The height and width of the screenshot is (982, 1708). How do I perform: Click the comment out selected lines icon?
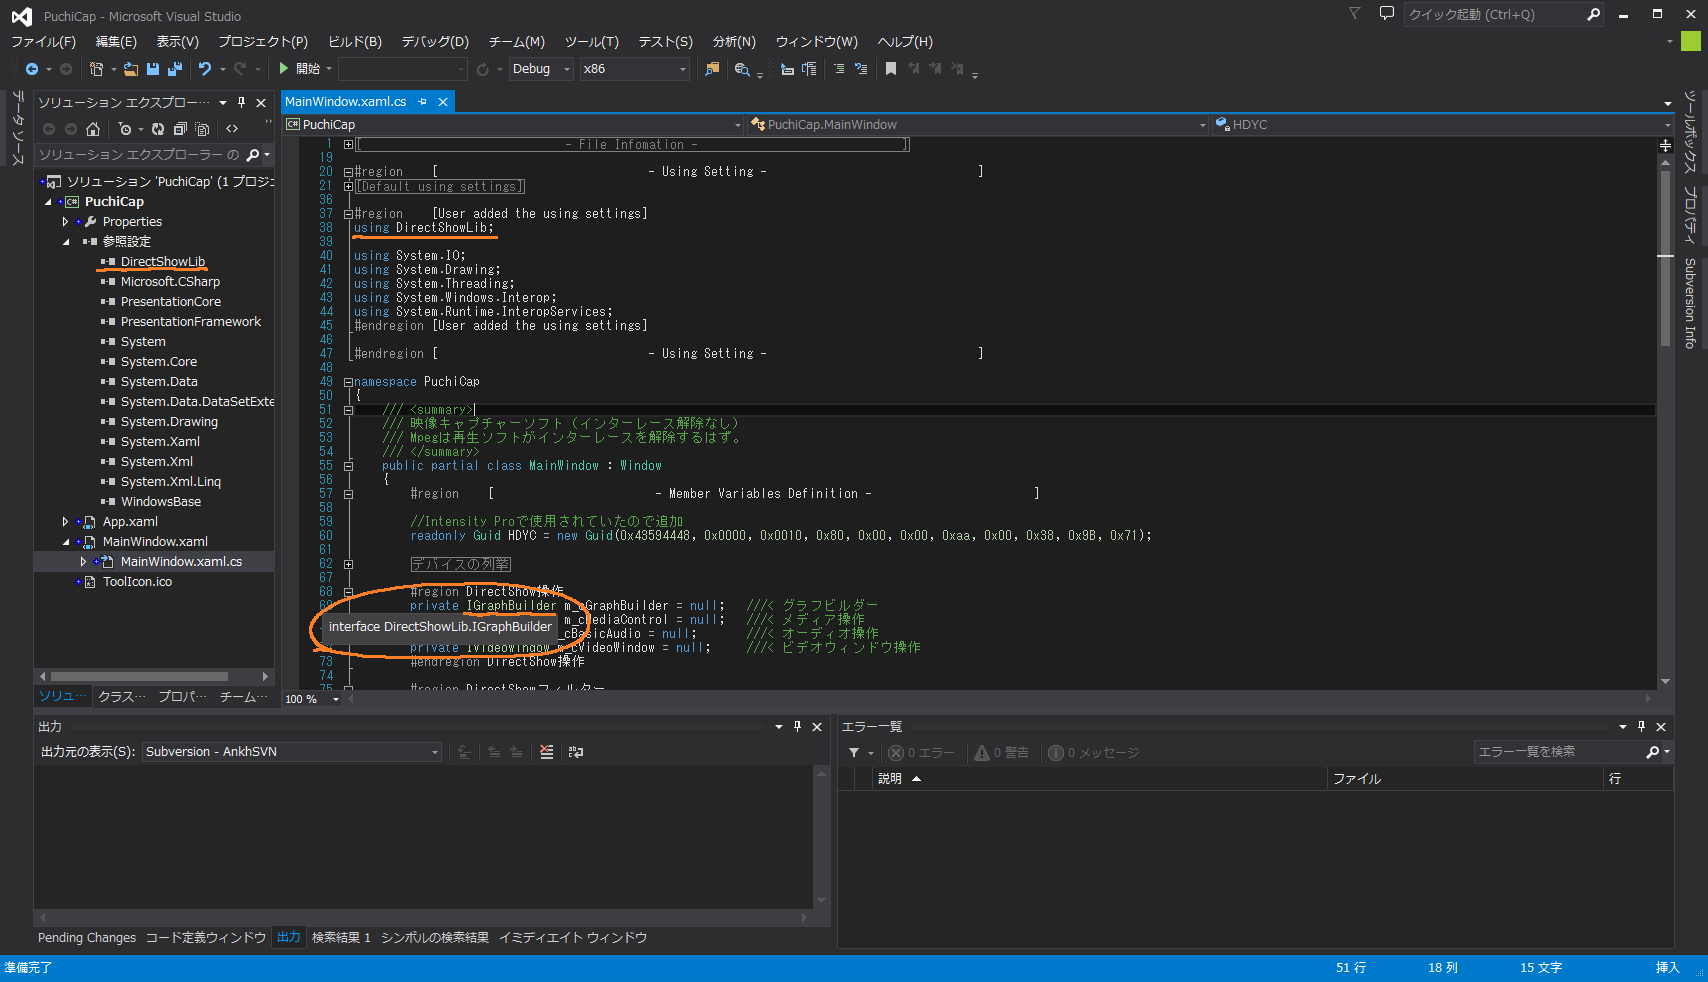click(x=839, y=69)
